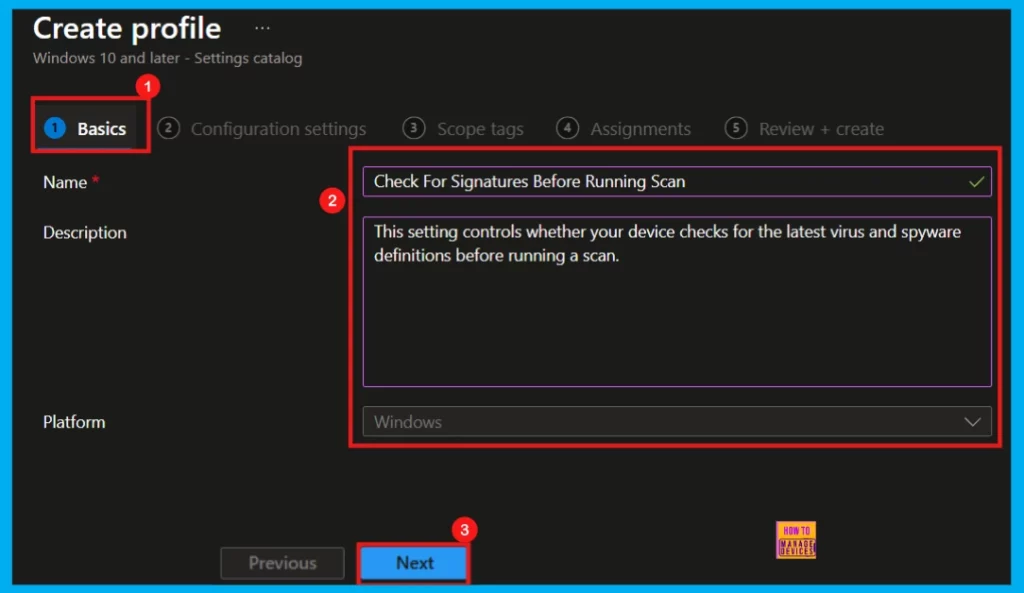The height and width of the screenshot is (593, 1024).
Task: Open the ellipsis menu beside Create profile
Action: pyautogui.click(x=263, y=28)
